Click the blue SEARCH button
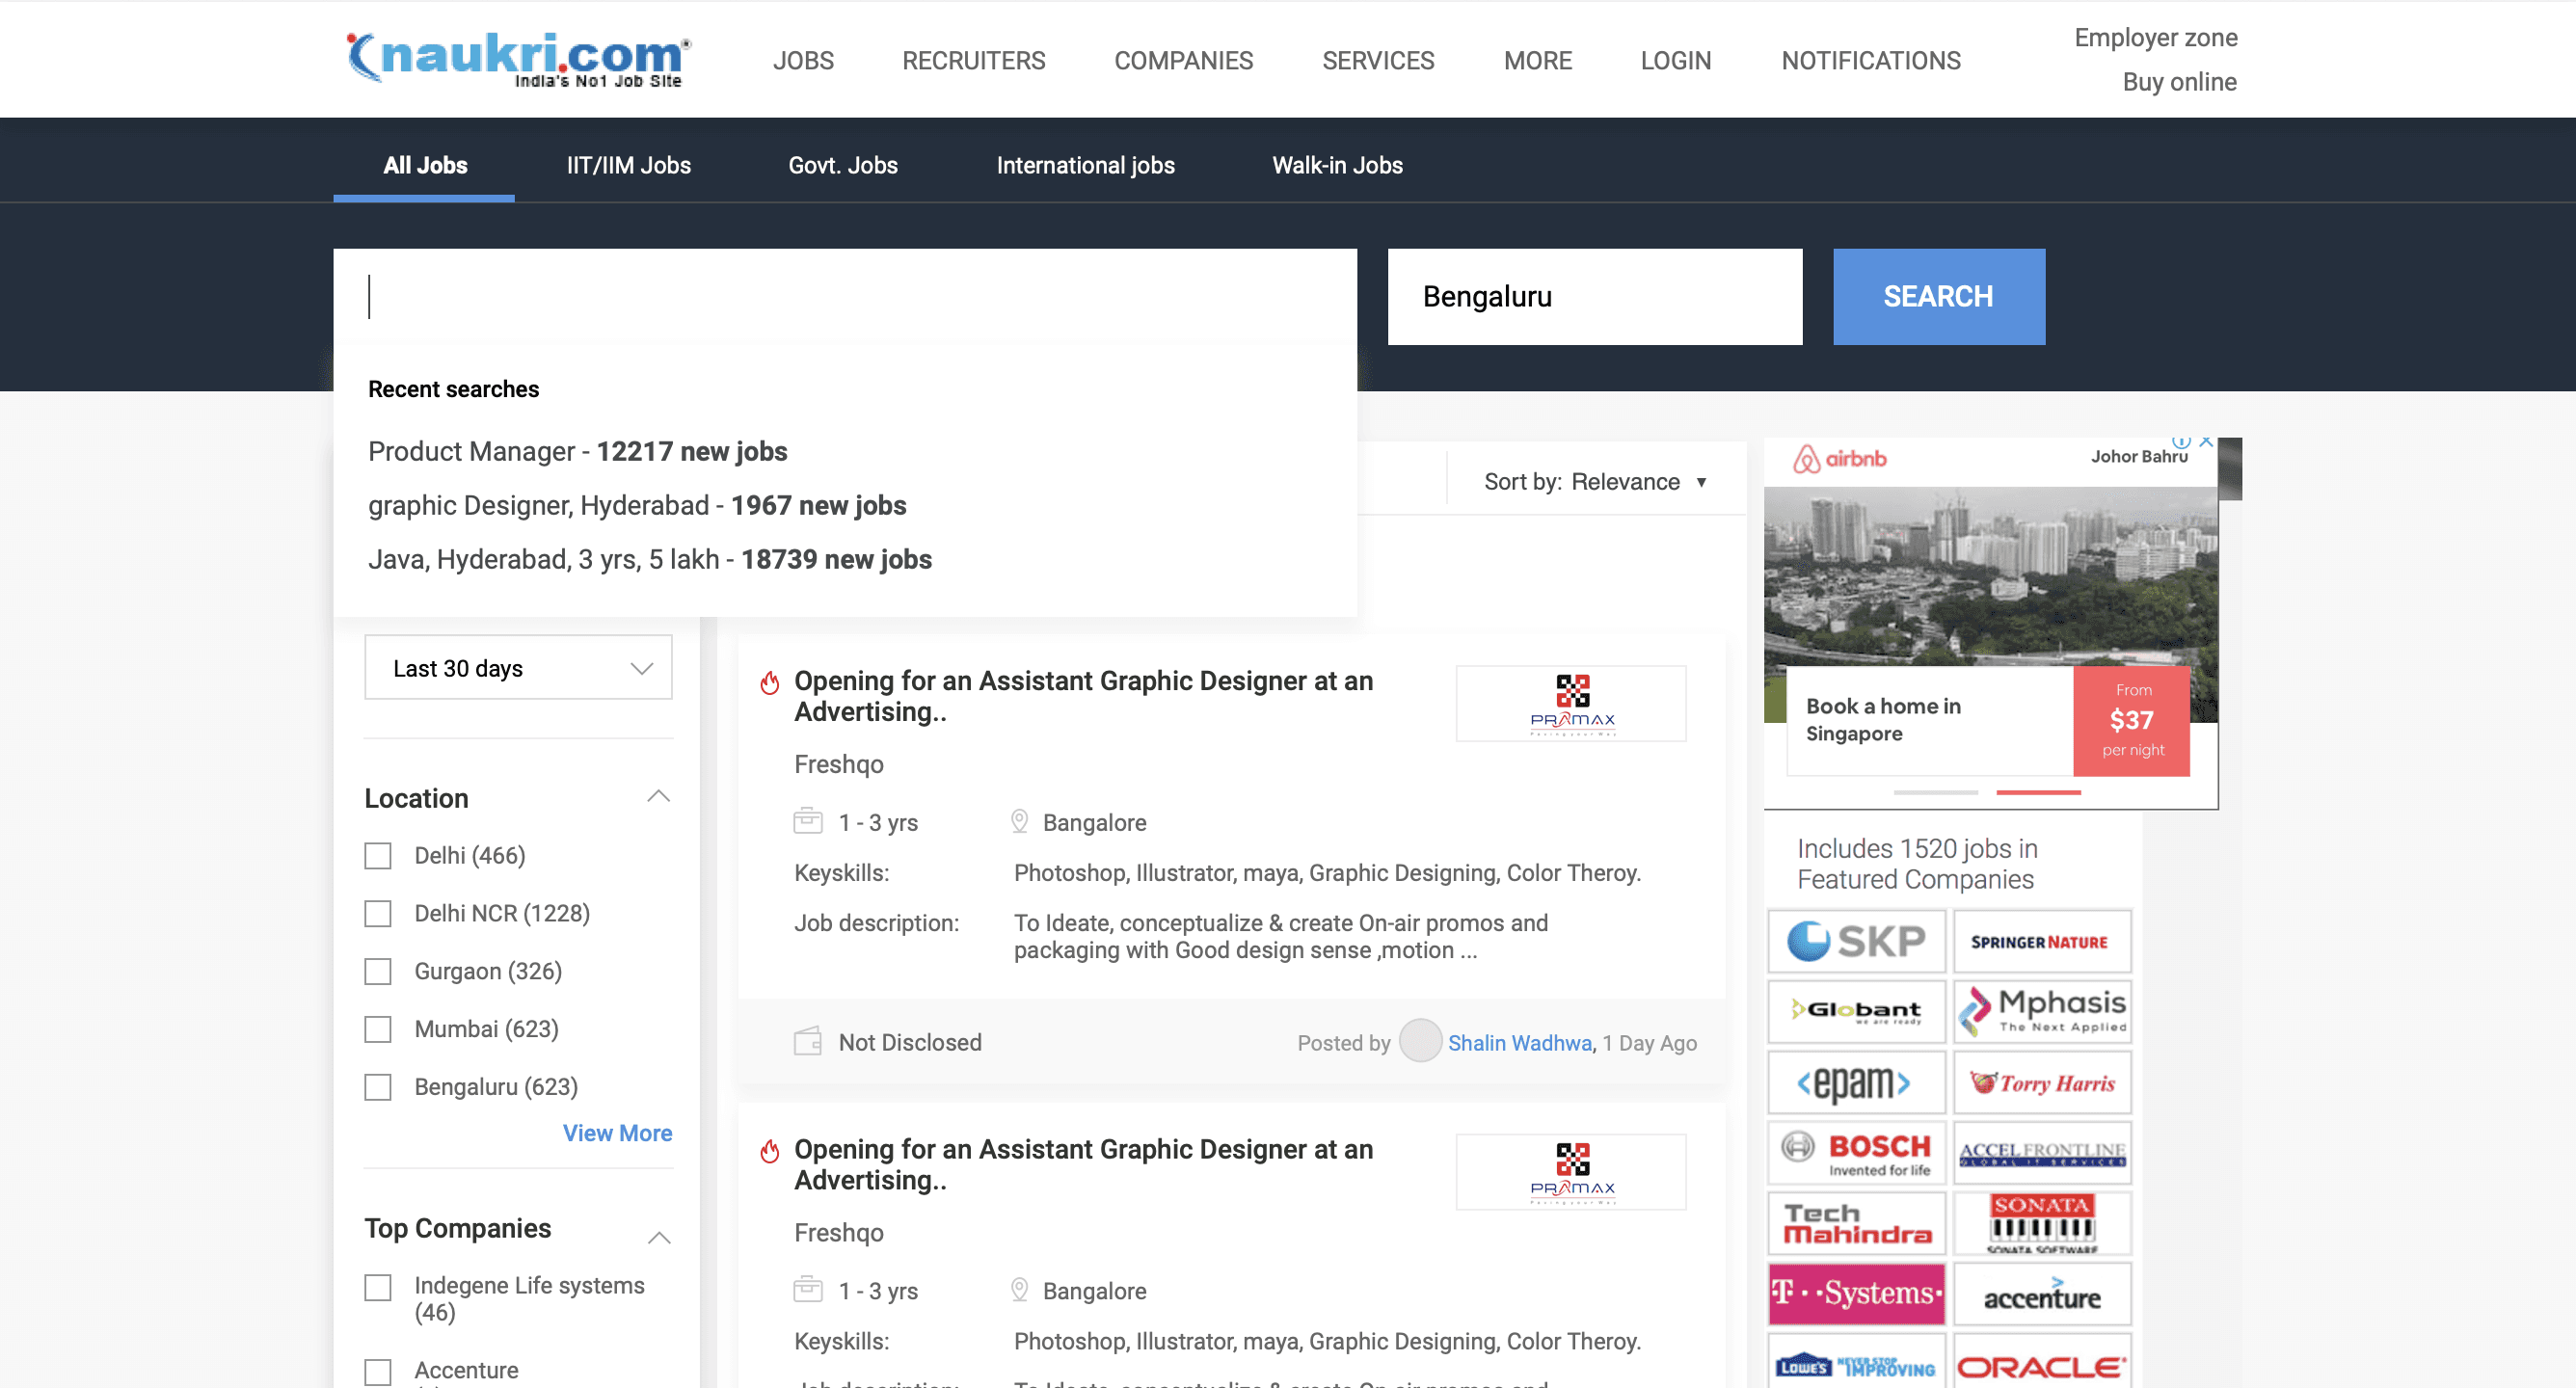The width and height of the screenshot is (2576, 1388). coord(1938,297)
